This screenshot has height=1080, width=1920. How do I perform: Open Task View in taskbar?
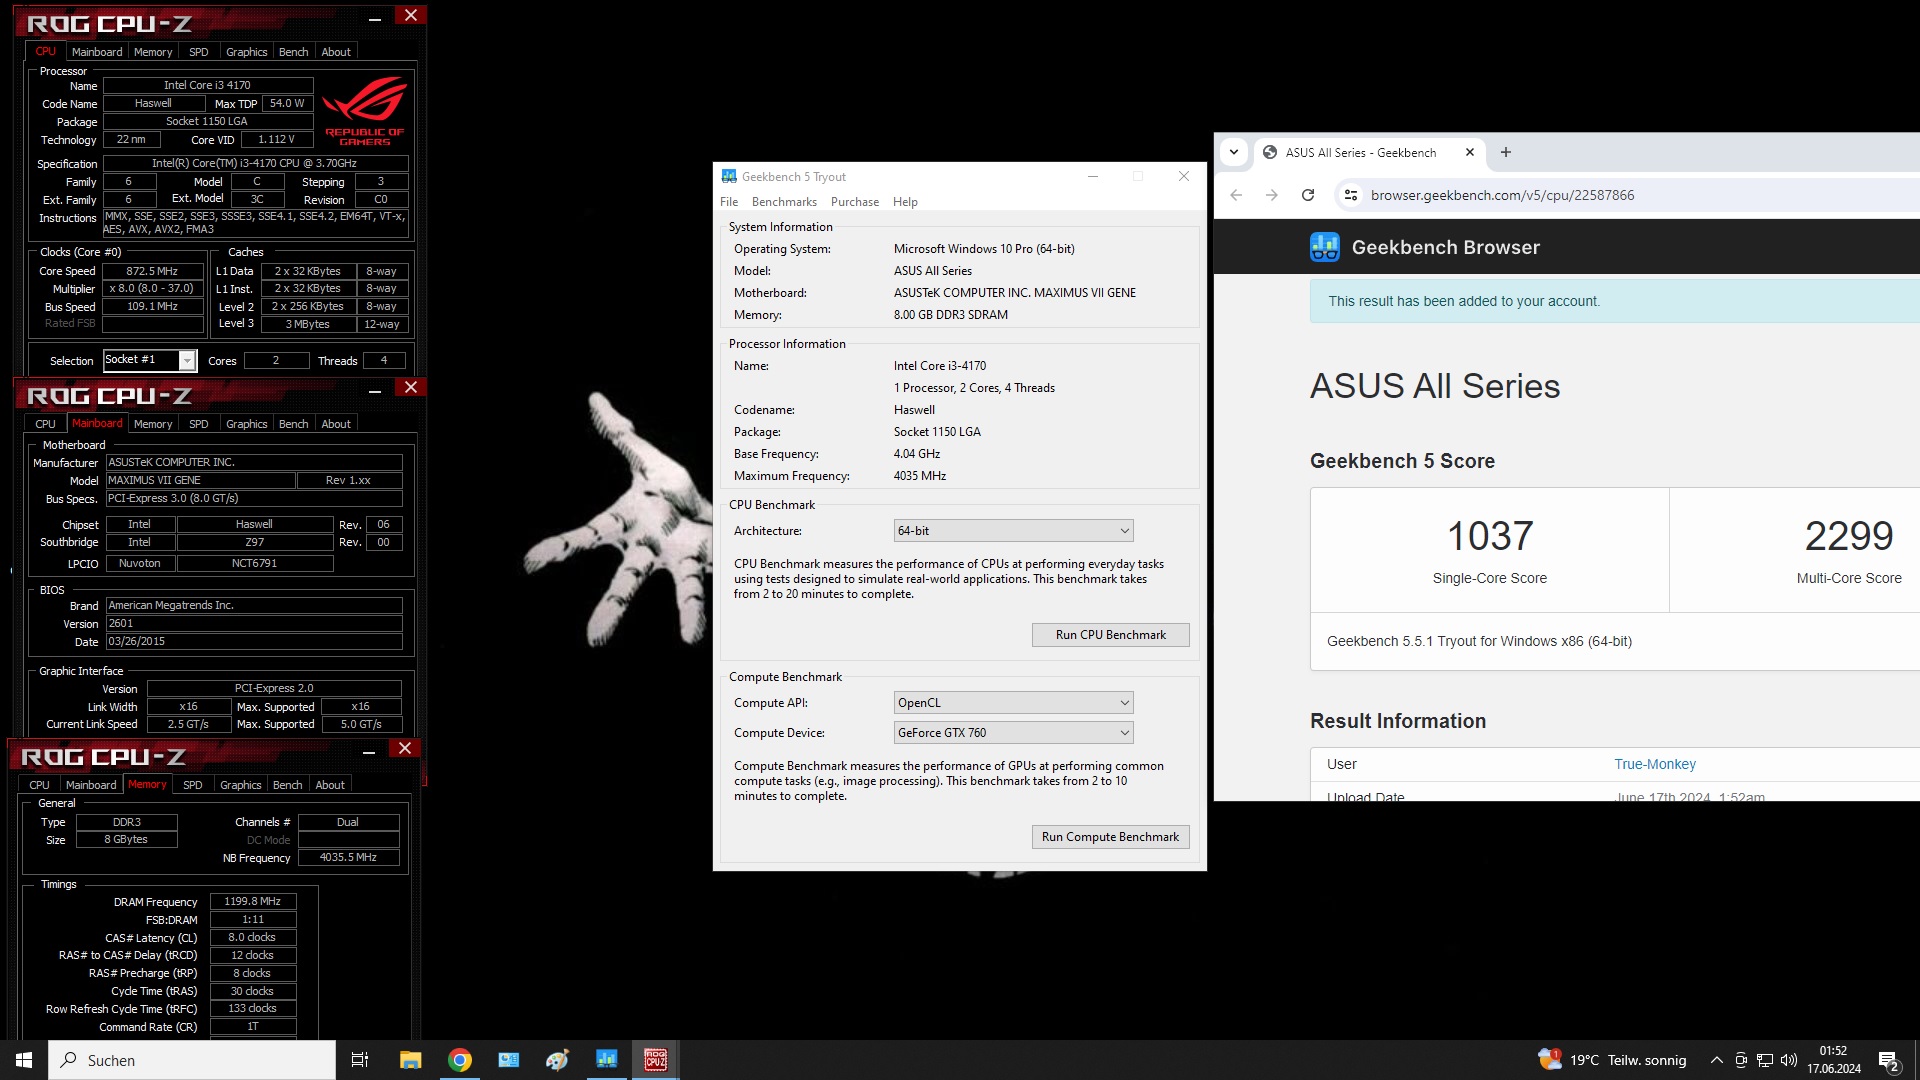pyautogui.click(x=360, y=1060)
